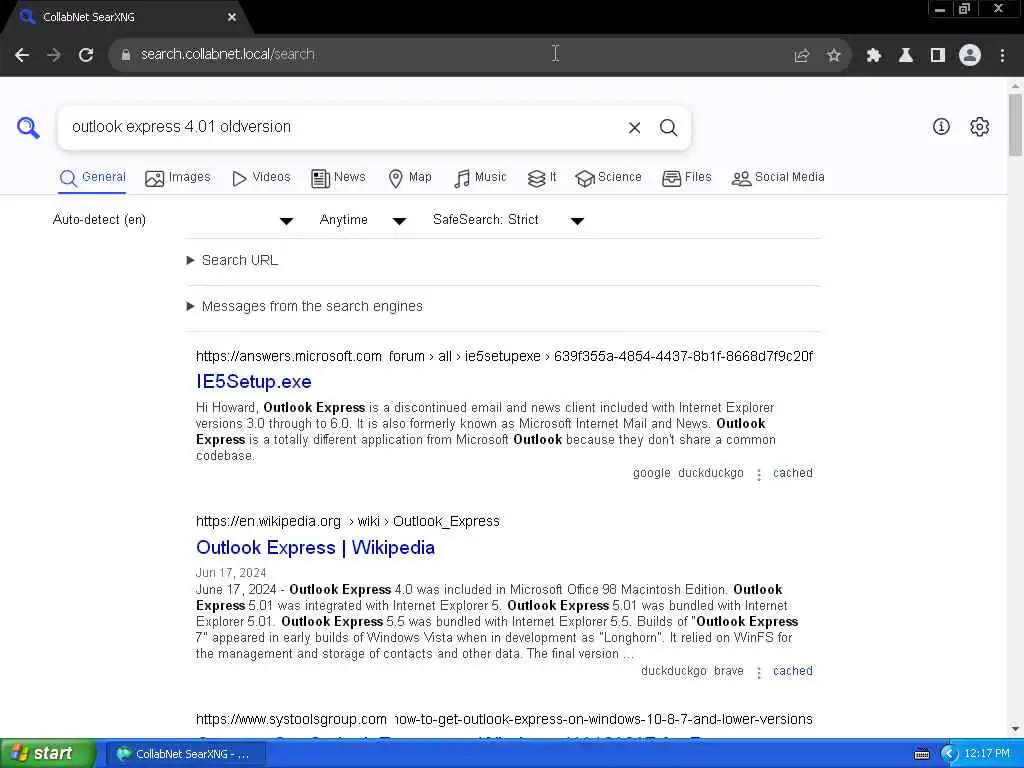1024x768 pixels.
Task: Click the page vertical scrollbar thumb
Action: pyautogui.click(x=1016, y=125)
